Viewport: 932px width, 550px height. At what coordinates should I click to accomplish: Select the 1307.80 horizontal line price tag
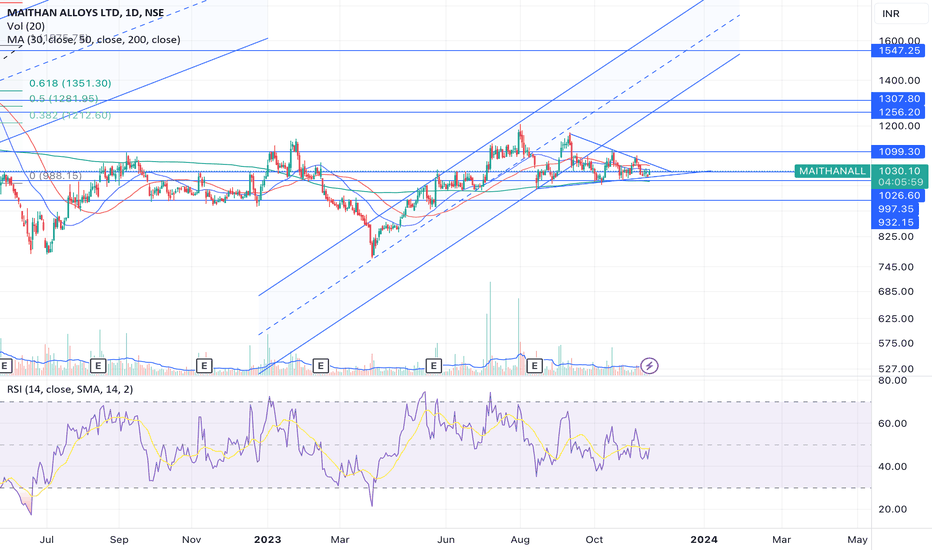(899, 99)
